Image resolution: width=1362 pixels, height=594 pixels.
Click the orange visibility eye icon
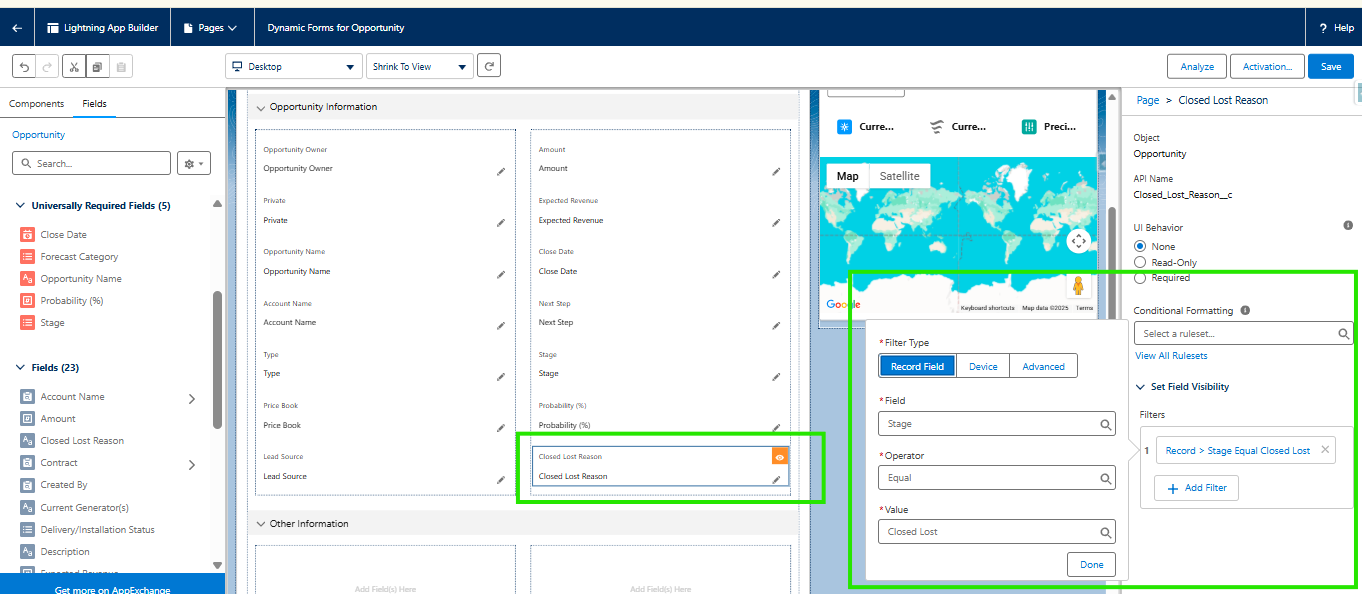(x=780, y=456)
